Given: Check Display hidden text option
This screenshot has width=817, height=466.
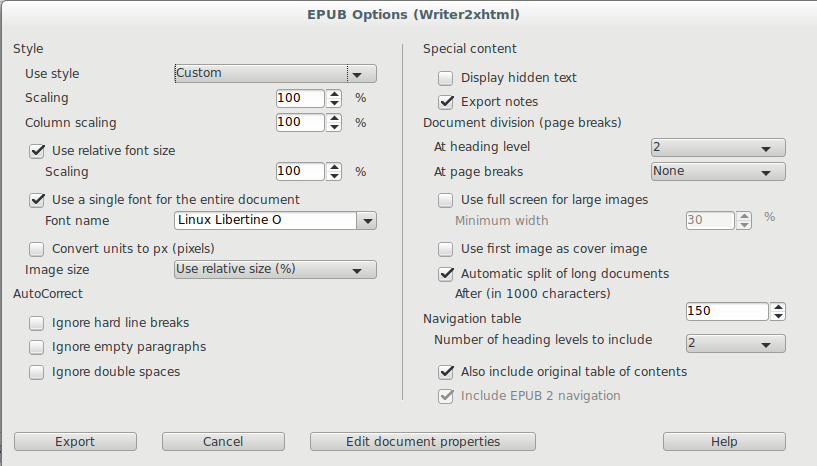Looking at the screenshot, I should tap(447, 78).
